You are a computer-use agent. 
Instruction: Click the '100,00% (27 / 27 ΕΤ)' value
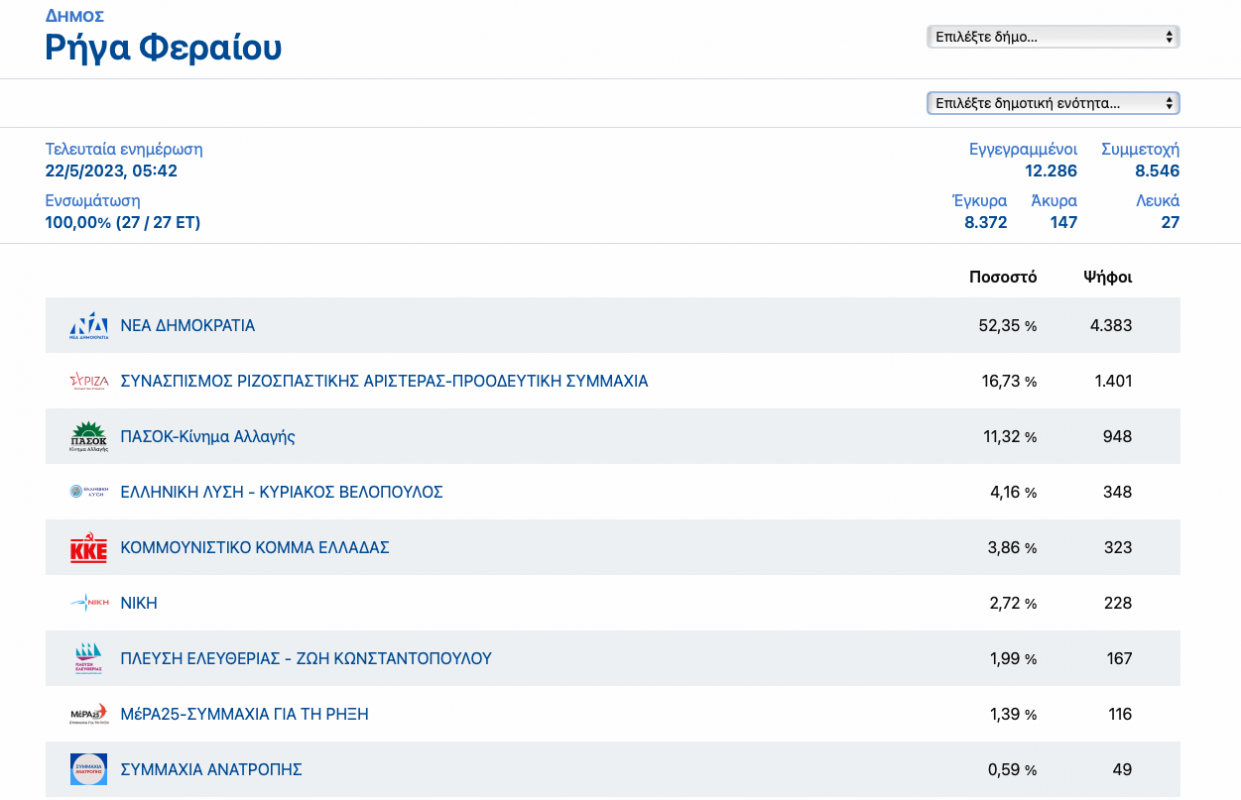pos(123,222)
